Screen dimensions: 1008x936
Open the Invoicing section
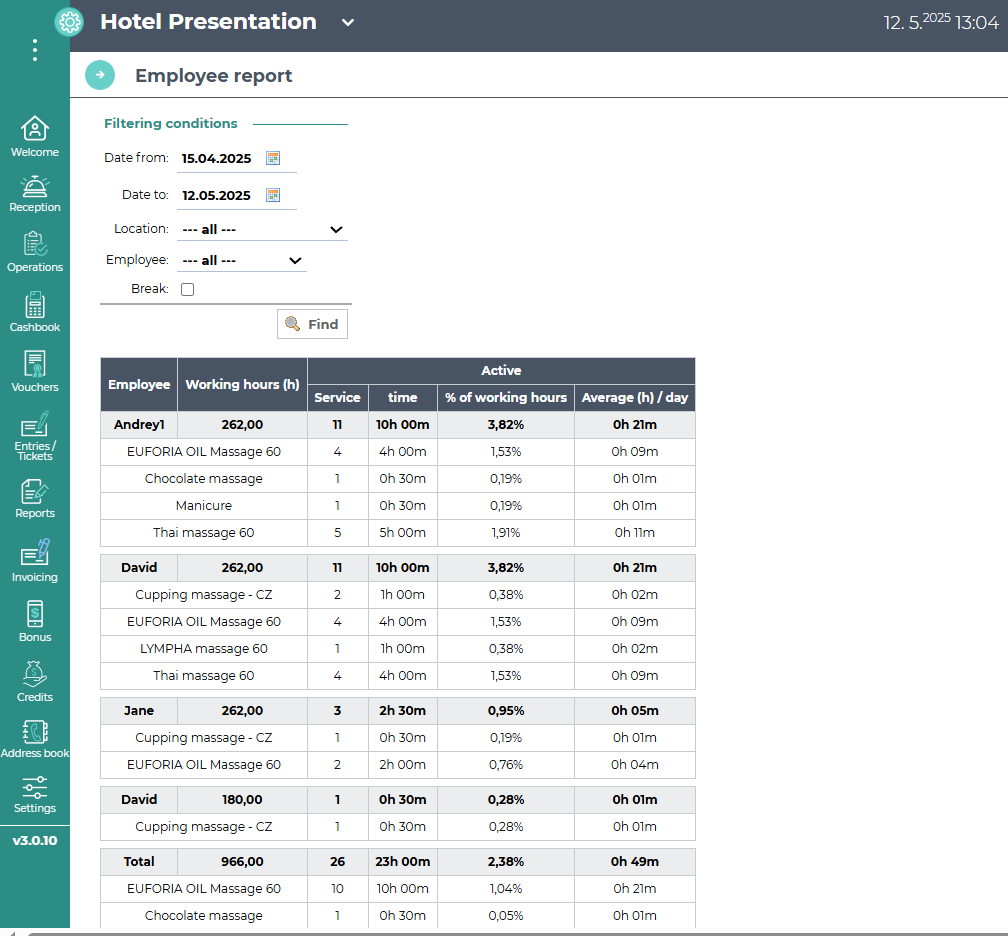tap(35, 561)
